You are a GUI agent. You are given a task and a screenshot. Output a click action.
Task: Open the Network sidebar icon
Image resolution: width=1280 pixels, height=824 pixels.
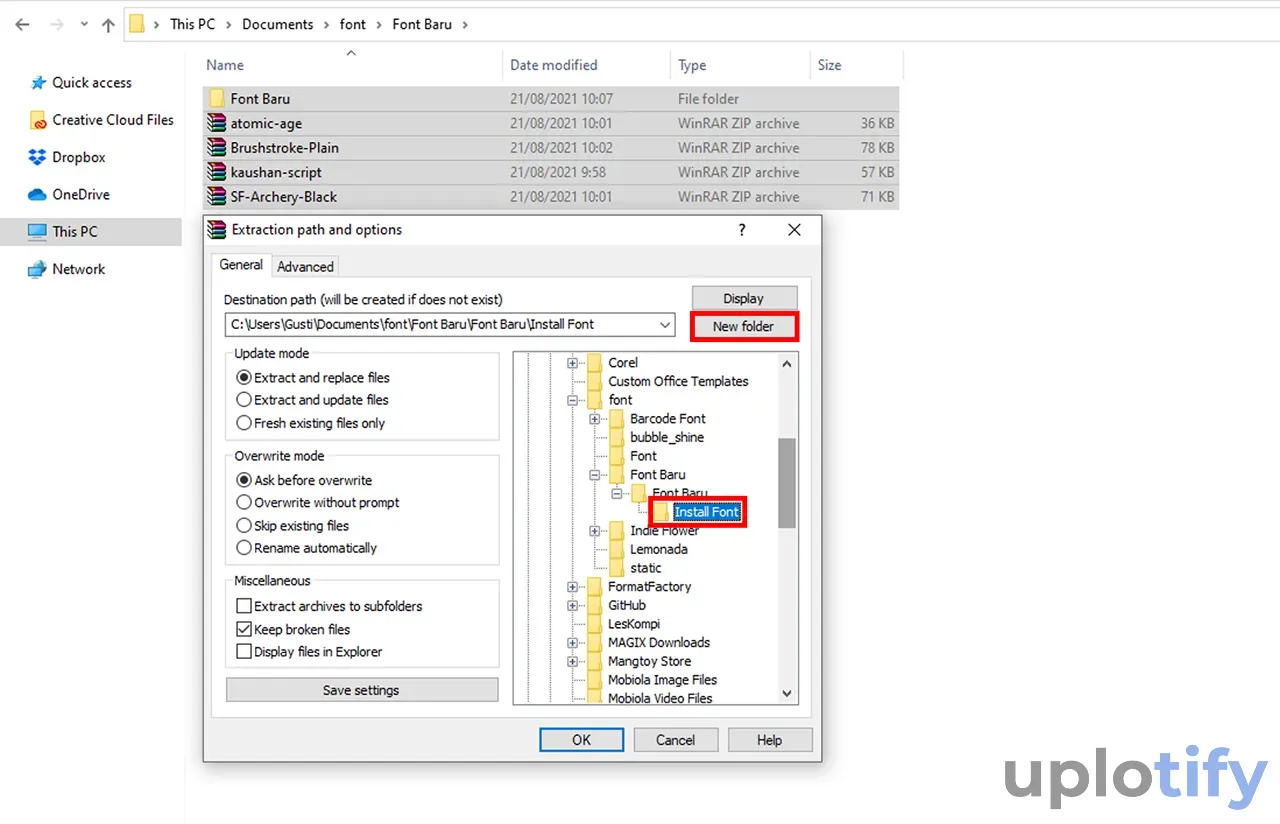pos(38,269)
